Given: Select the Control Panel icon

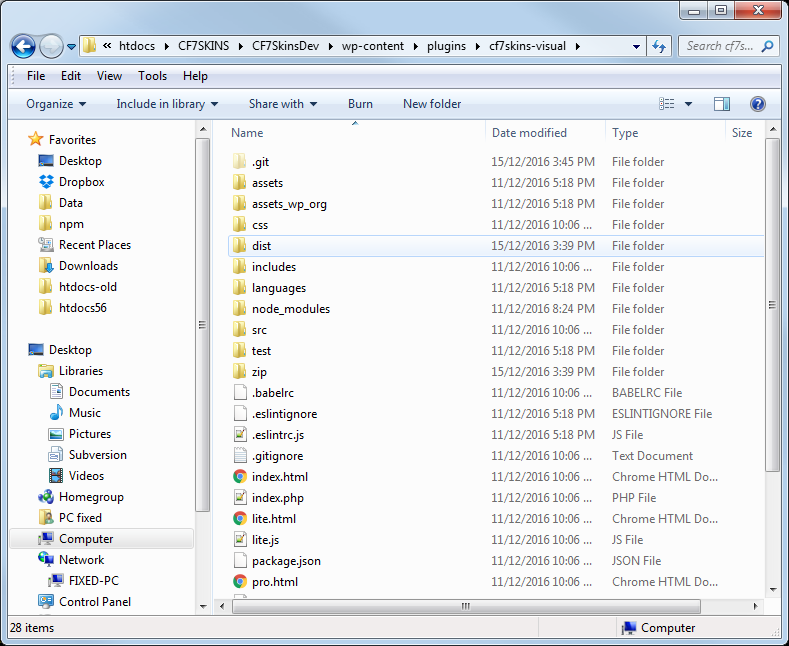Looking at the screenshot, I should pos(45,602).
